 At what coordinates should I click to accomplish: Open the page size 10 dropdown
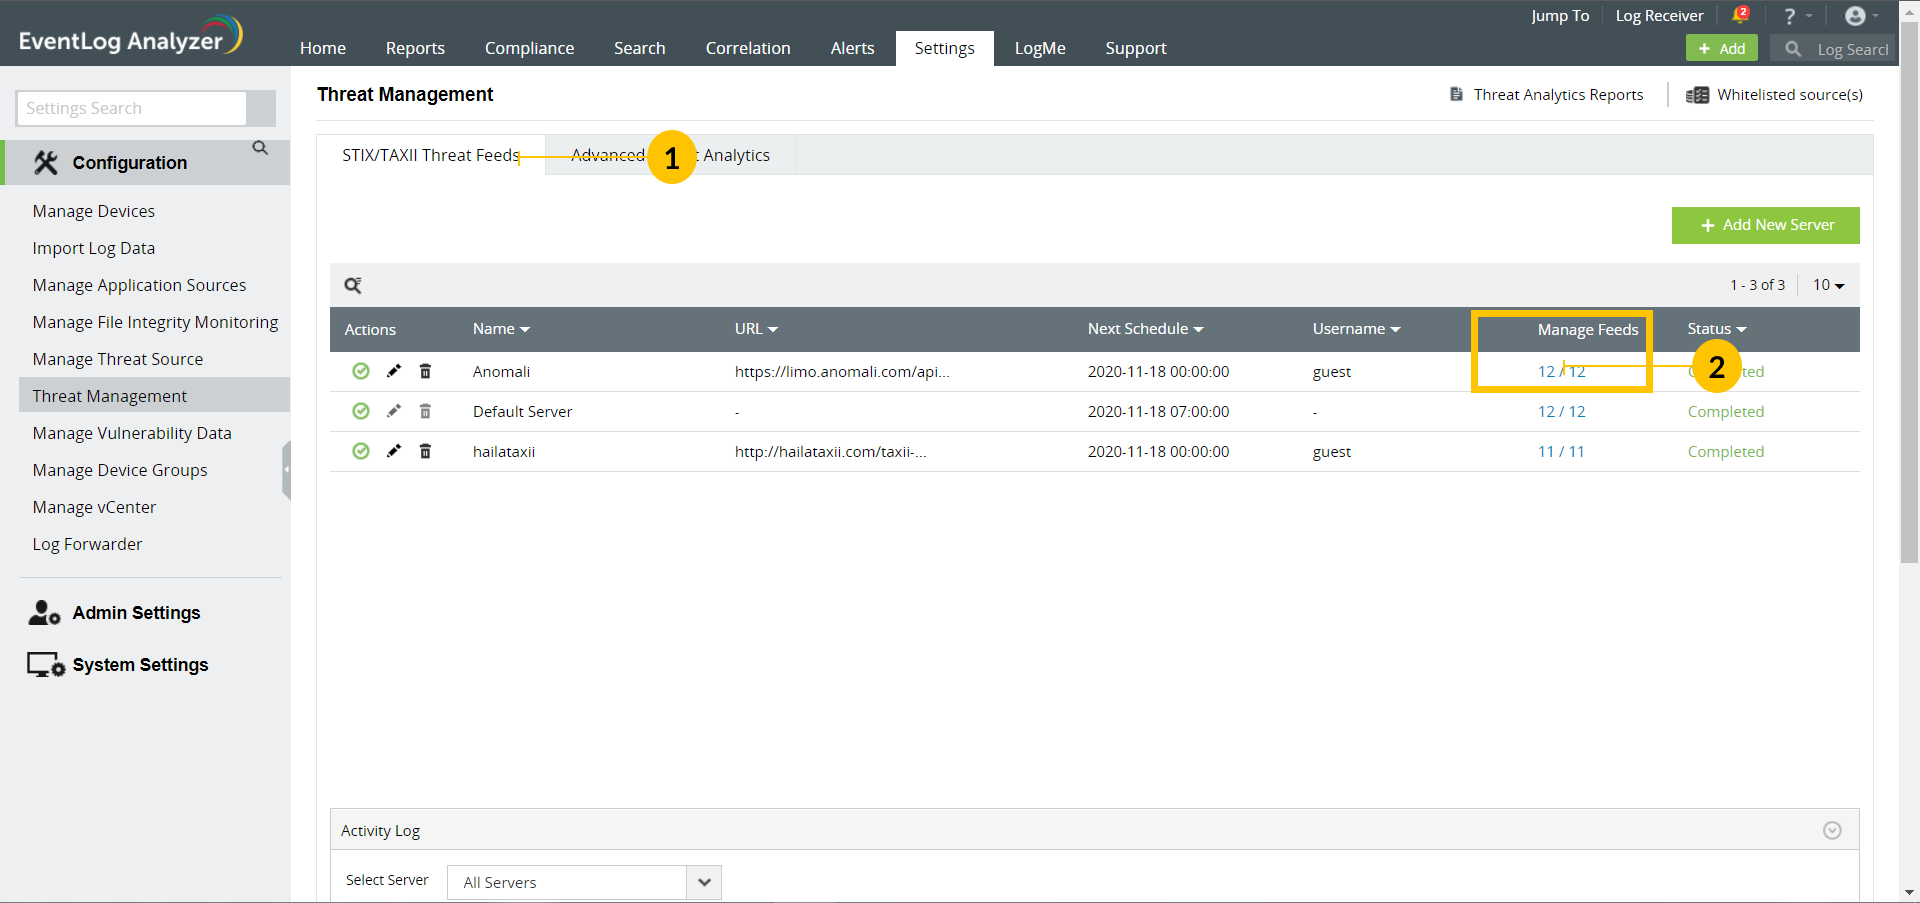click(1828, 285)
